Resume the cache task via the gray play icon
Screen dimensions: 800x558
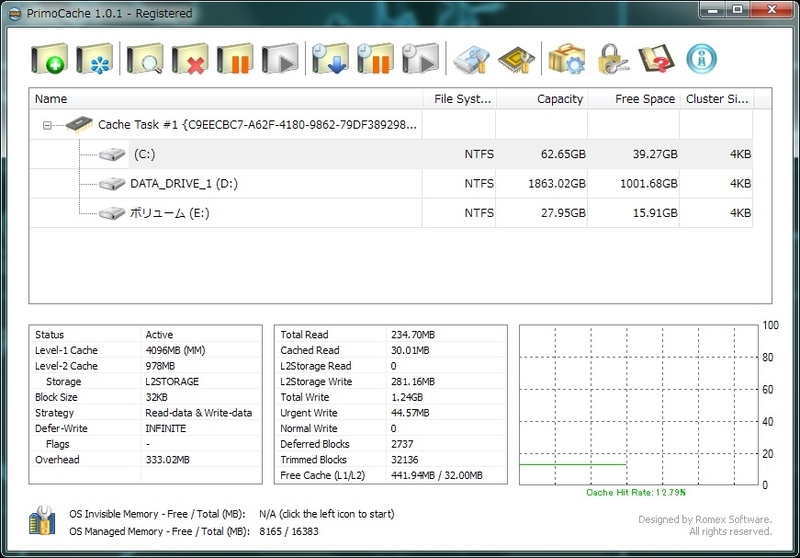coord(280,59)
